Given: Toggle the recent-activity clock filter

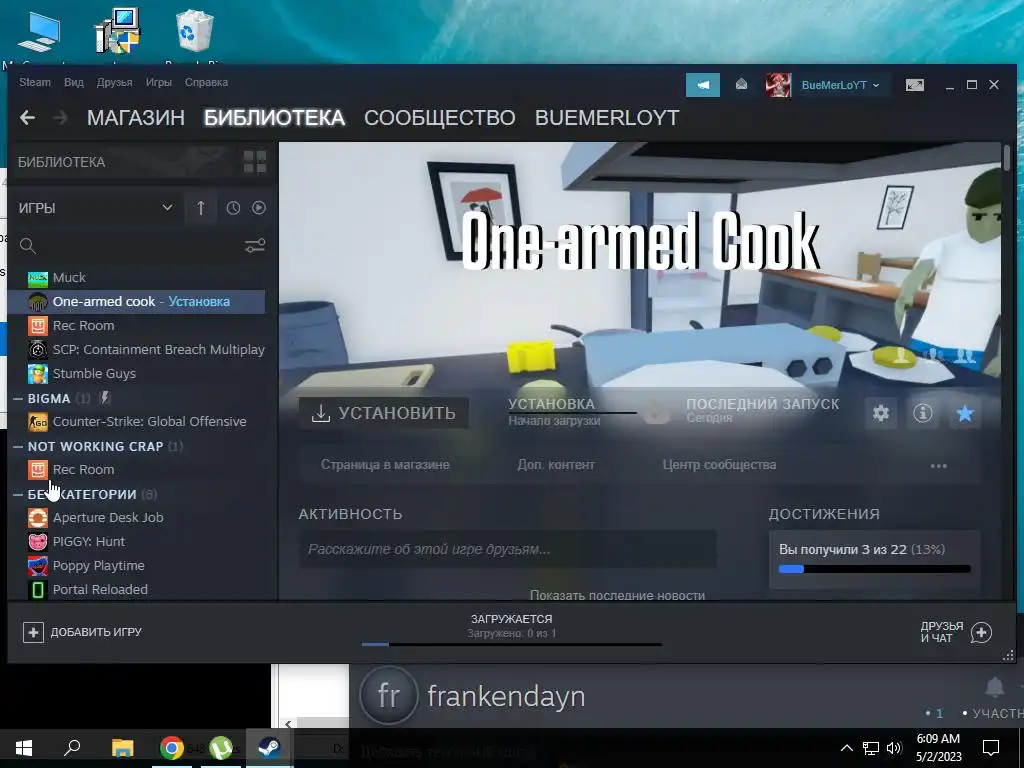Looking at the screenshot, I should click(x=233, y=208).
